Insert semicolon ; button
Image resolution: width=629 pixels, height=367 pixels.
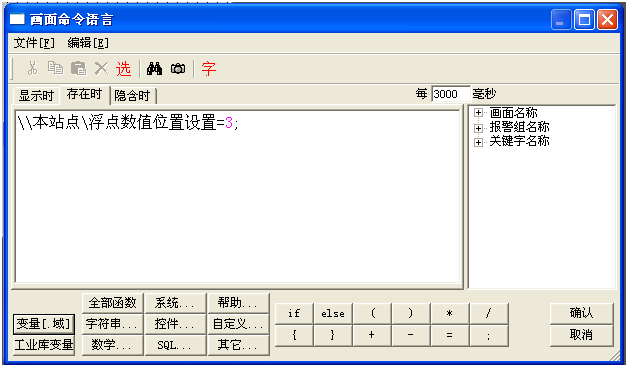pos(489,335)
